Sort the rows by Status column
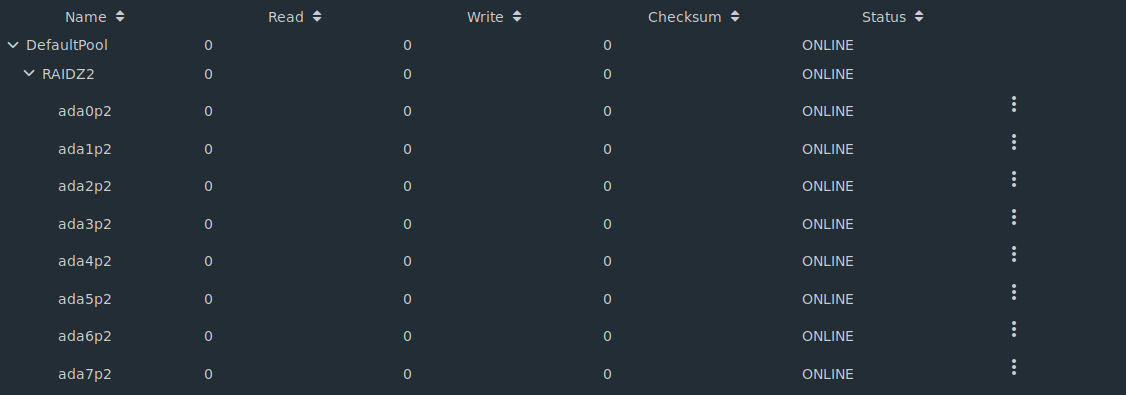This screenshot has height=395, width=1126. click(x=893, y=17)
